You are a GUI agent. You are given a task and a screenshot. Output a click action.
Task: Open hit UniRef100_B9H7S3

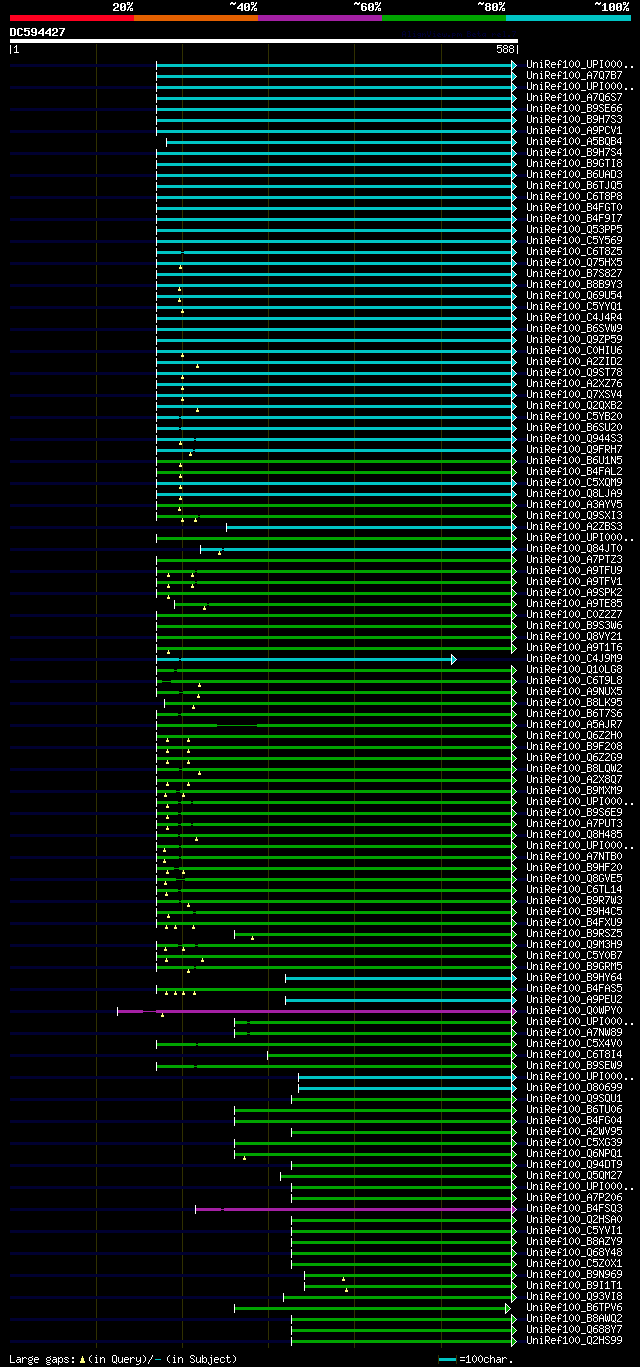(574, 119)
